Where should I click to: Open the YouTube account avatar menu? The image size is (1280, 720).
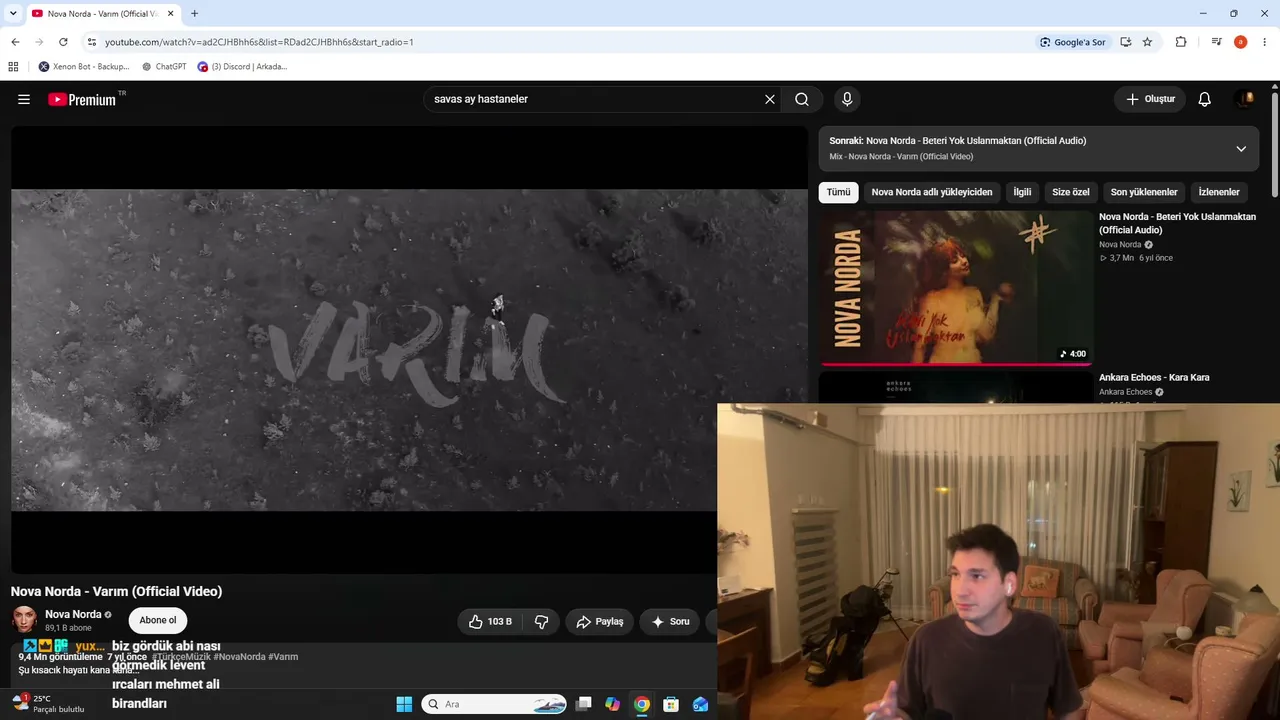click(x=1245, y=99)
